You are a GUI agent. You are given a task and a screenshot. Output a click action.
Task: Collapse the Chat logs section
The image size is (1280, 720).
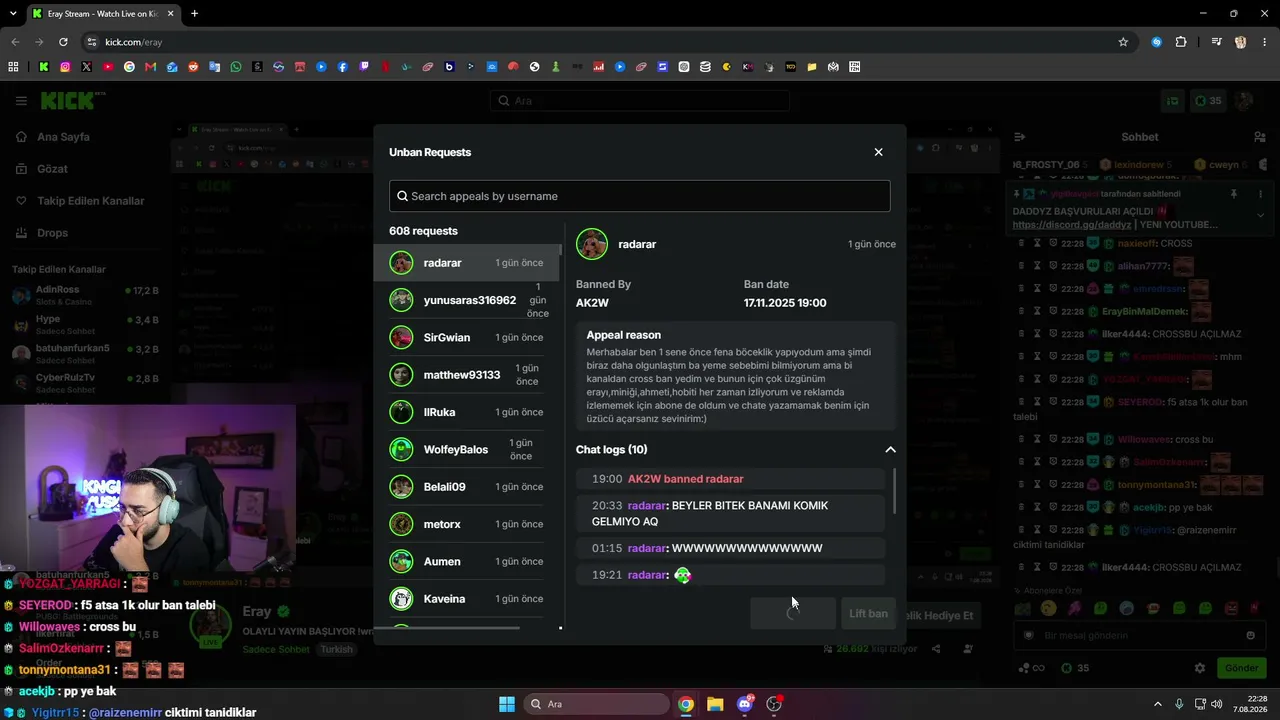coord(890,450)
